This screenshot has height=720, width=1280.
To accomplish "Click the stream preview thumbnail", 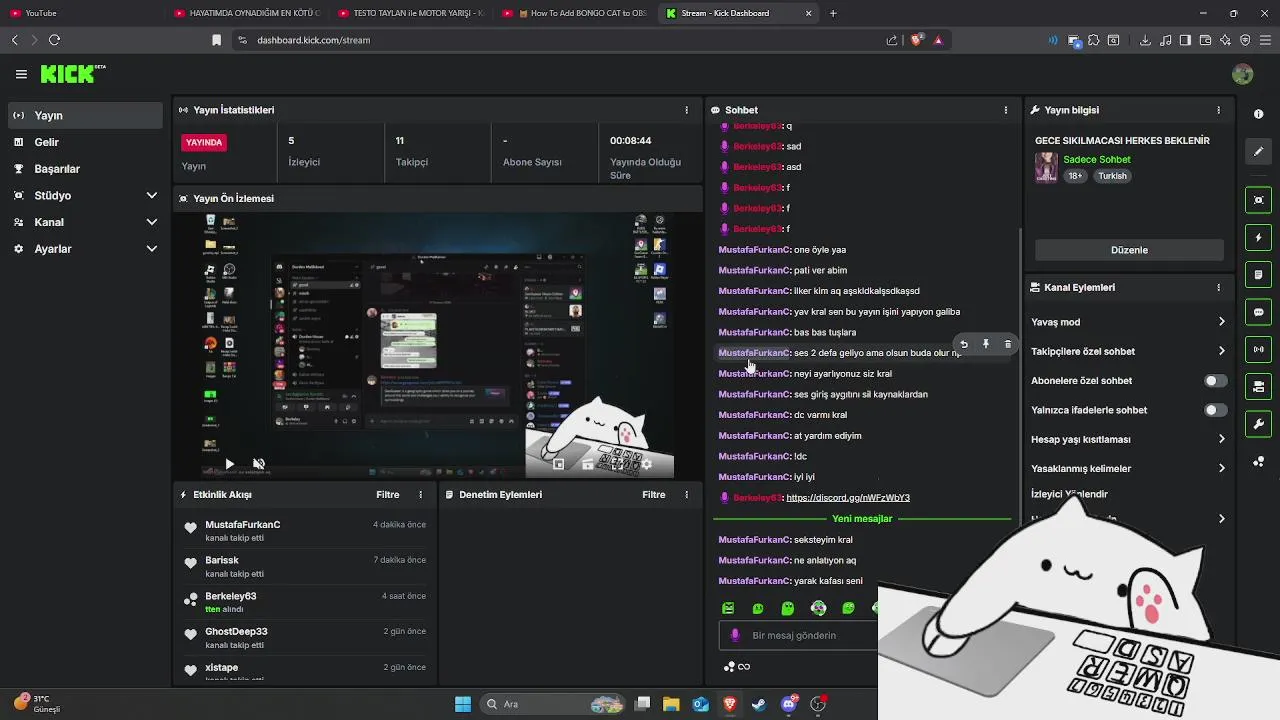I will (x=438, y=345).
